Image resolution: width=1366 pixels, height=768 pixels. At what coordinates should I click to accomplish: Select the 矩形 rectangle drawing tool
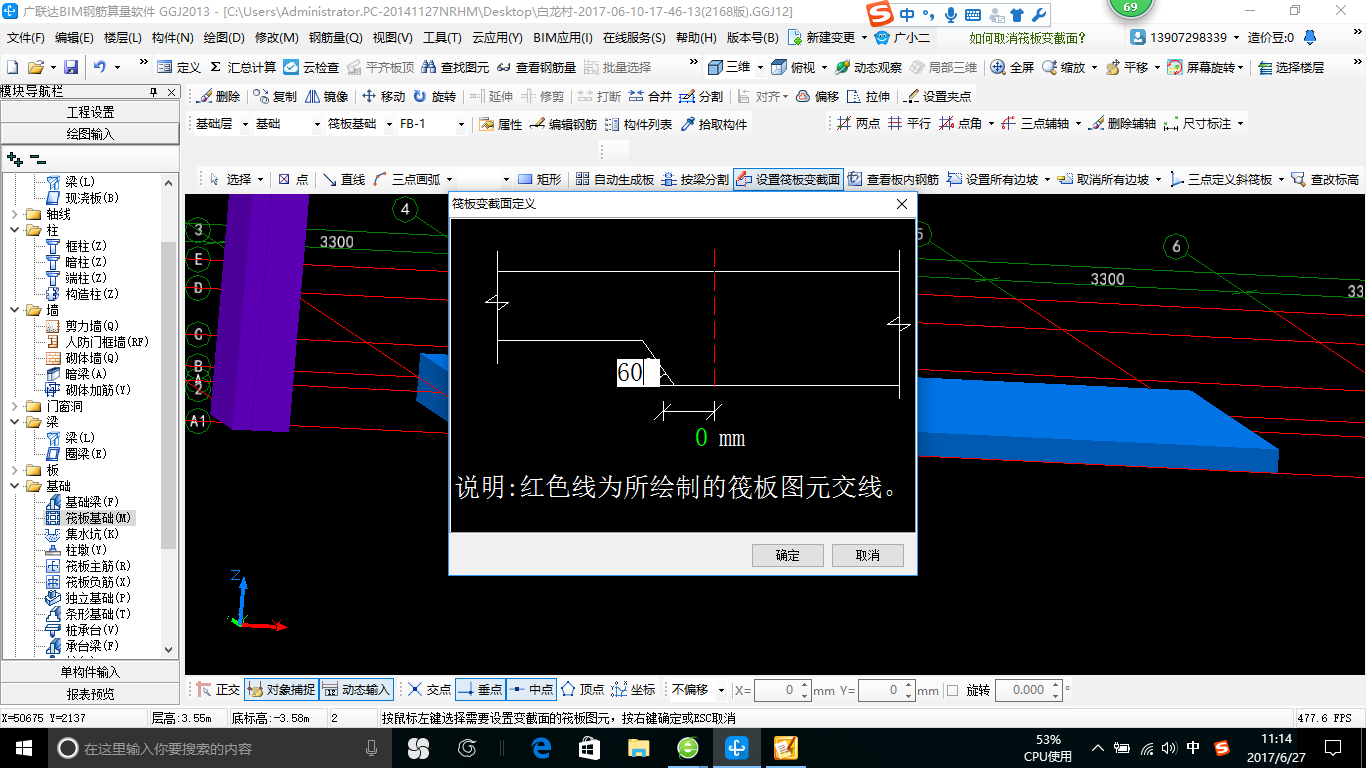click(x=539, y=180)
